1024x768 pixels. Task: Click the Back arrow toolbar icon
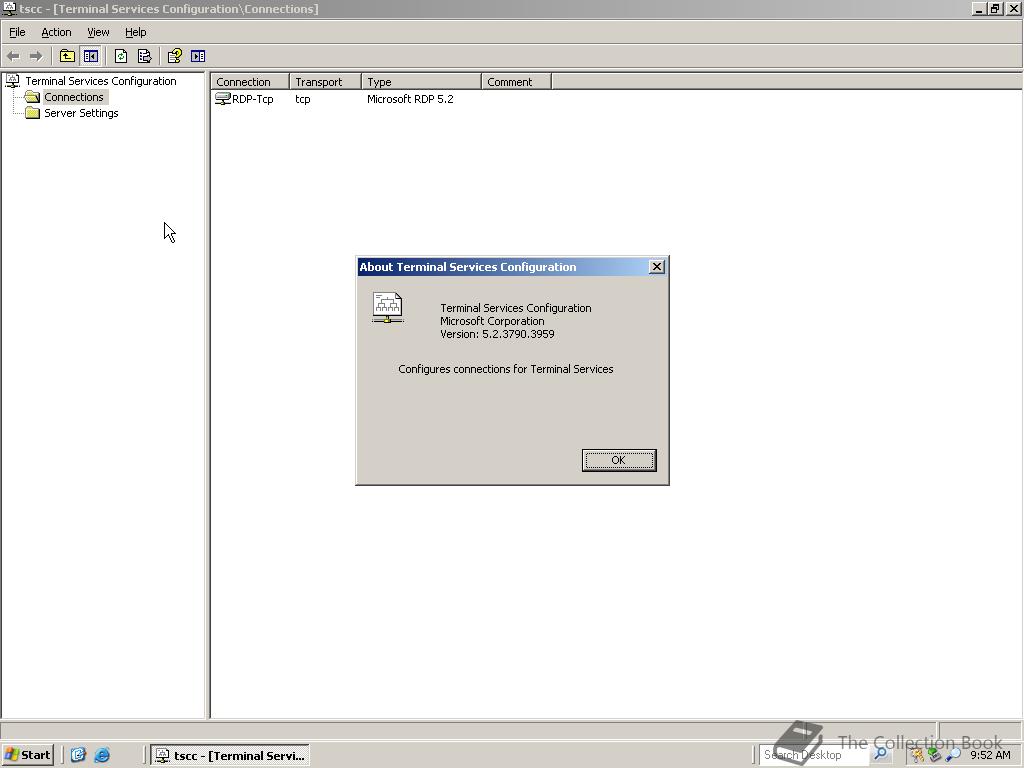coord(13,56)
